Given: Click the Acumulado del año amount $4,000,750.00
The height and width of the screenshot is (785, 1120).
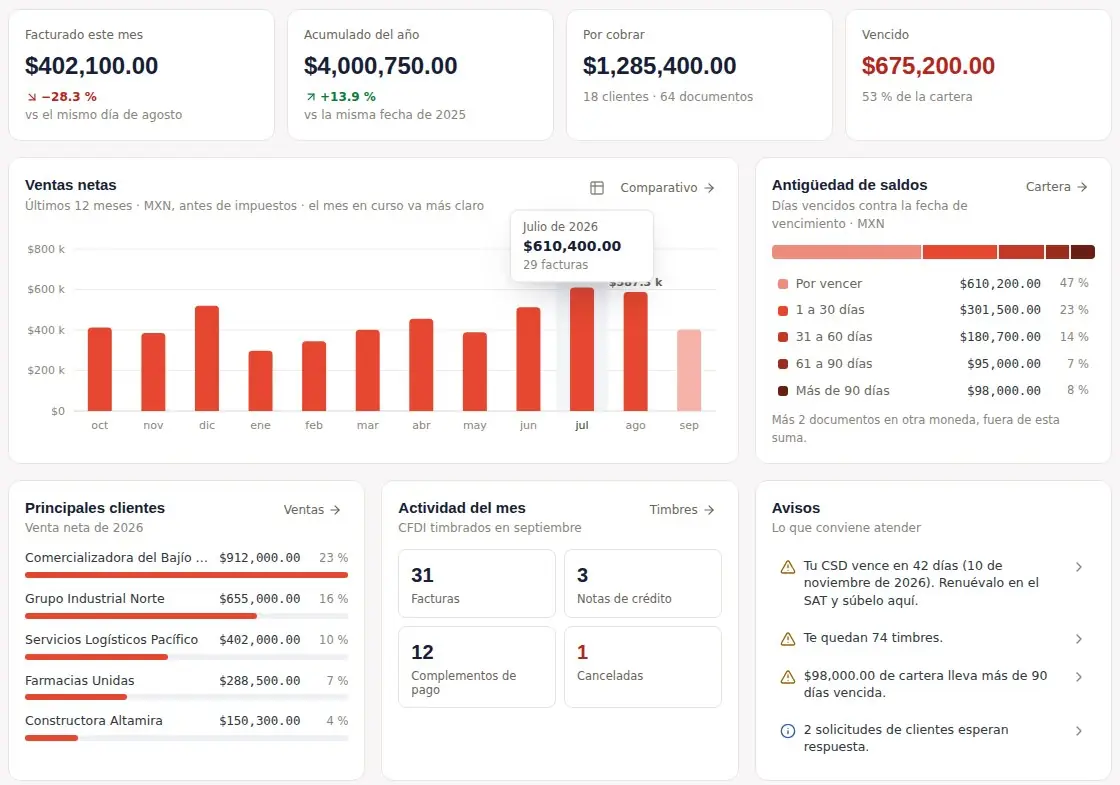Looking at the screenshot, I should coord(380,66).
